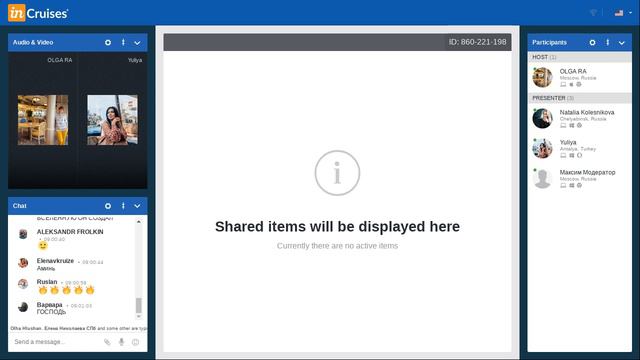Click the chat scrollbar down arrow

139,316
